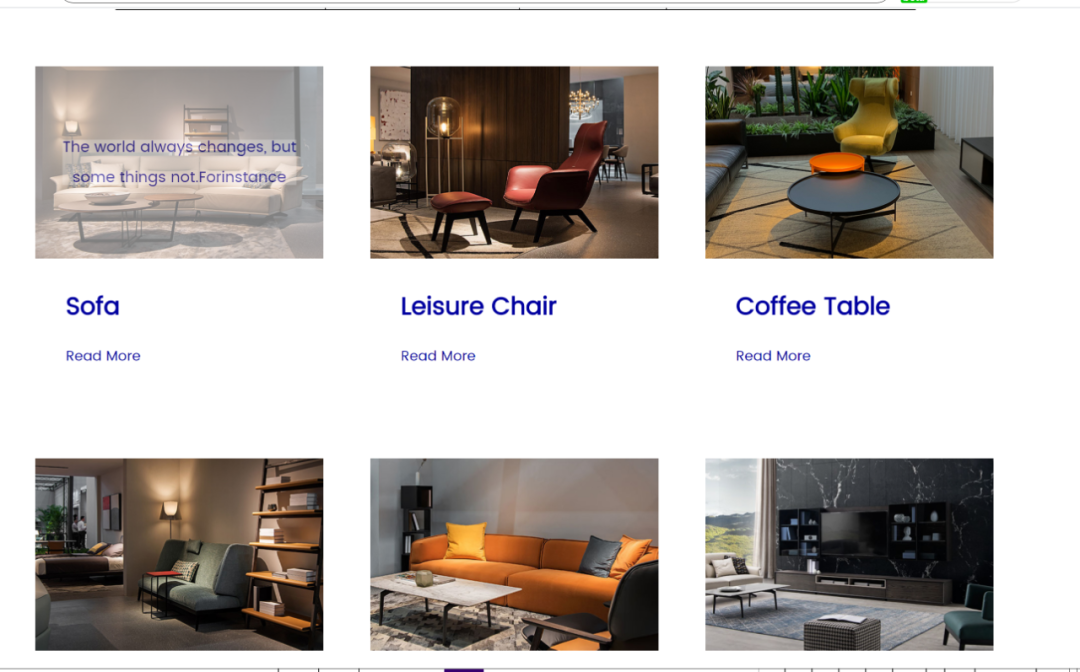Image resolution: width=1080 pixels, height=672 pixels.
Task: Select the green sofa with bookshelf photo
Action: tap(179, 554)
